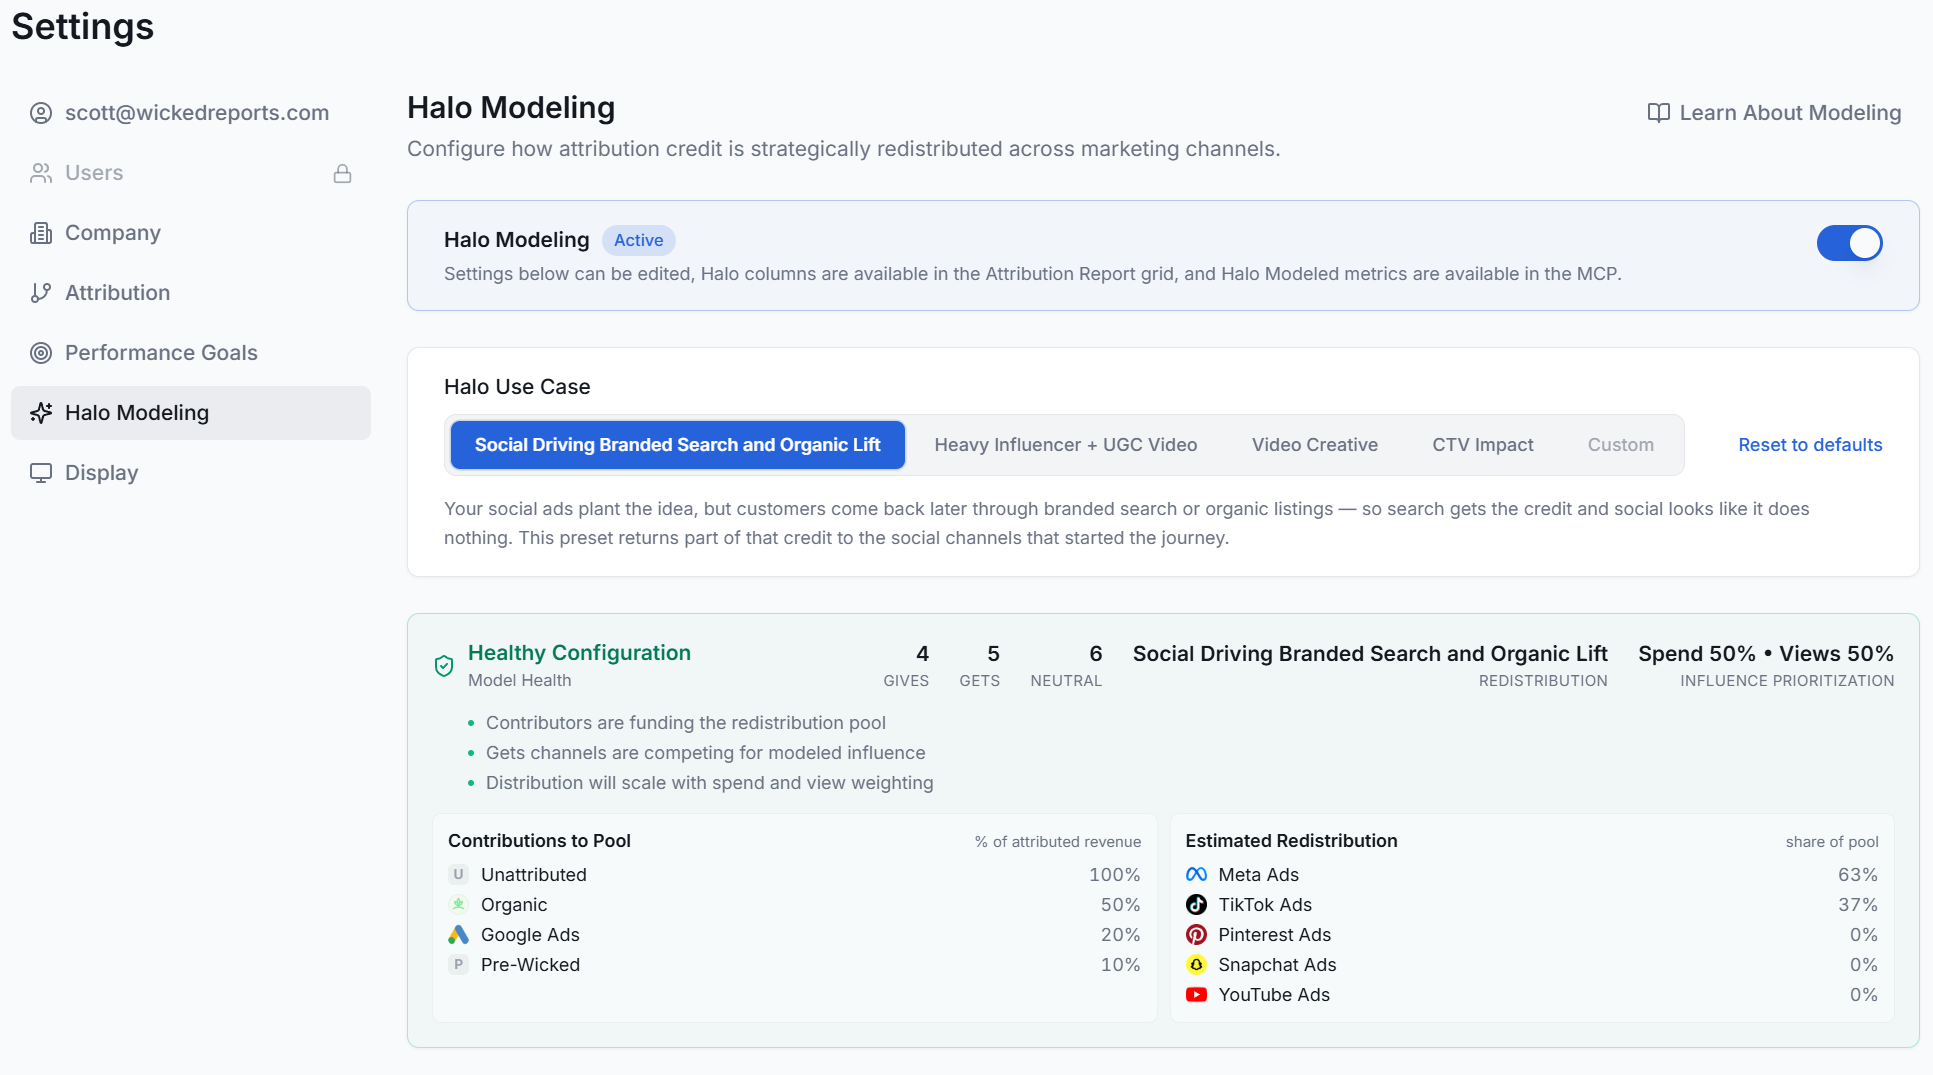
Task: Click the lock icon next to Users
Action: [x=342, y=174]
